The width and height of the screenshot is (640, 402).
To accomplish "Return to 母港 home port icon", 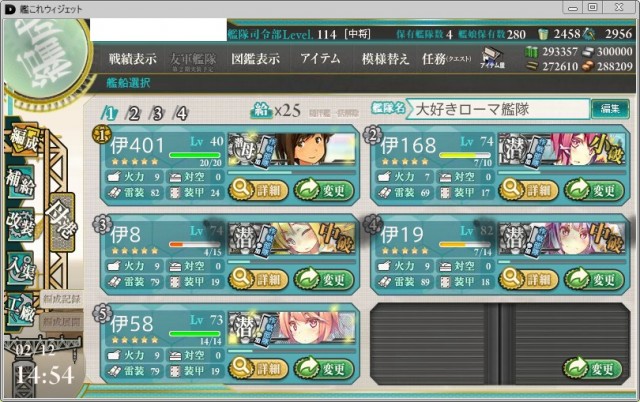I will click(62, 223).
